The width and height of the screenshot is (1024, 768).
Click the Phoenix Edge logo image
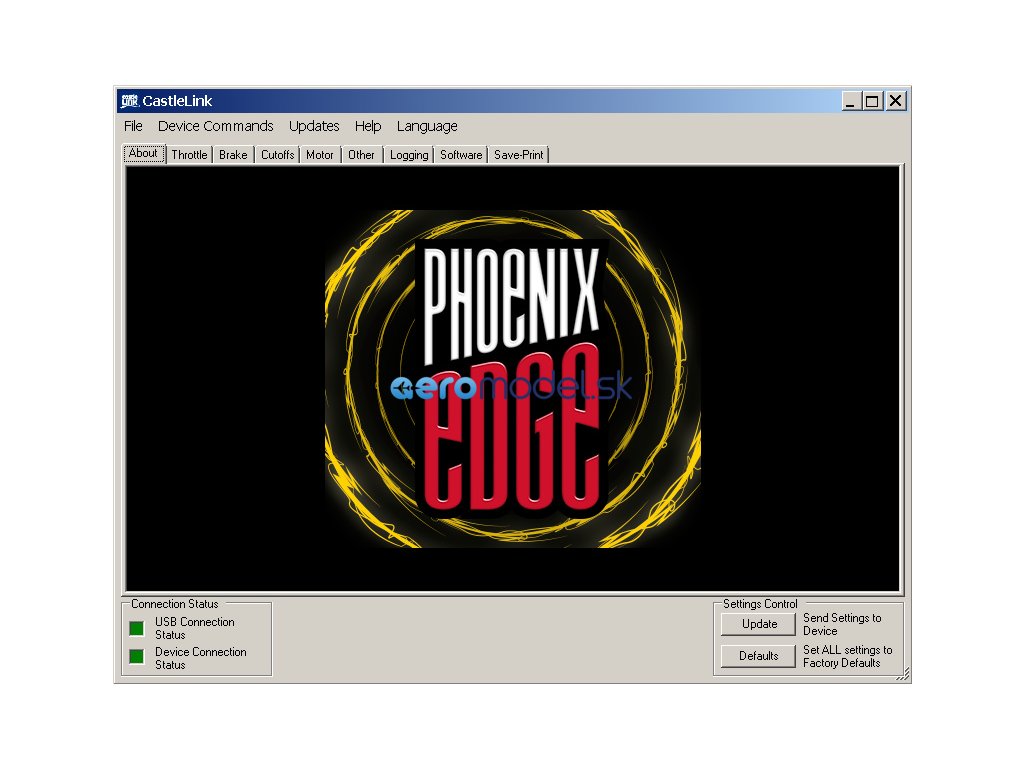click(512, 378)
